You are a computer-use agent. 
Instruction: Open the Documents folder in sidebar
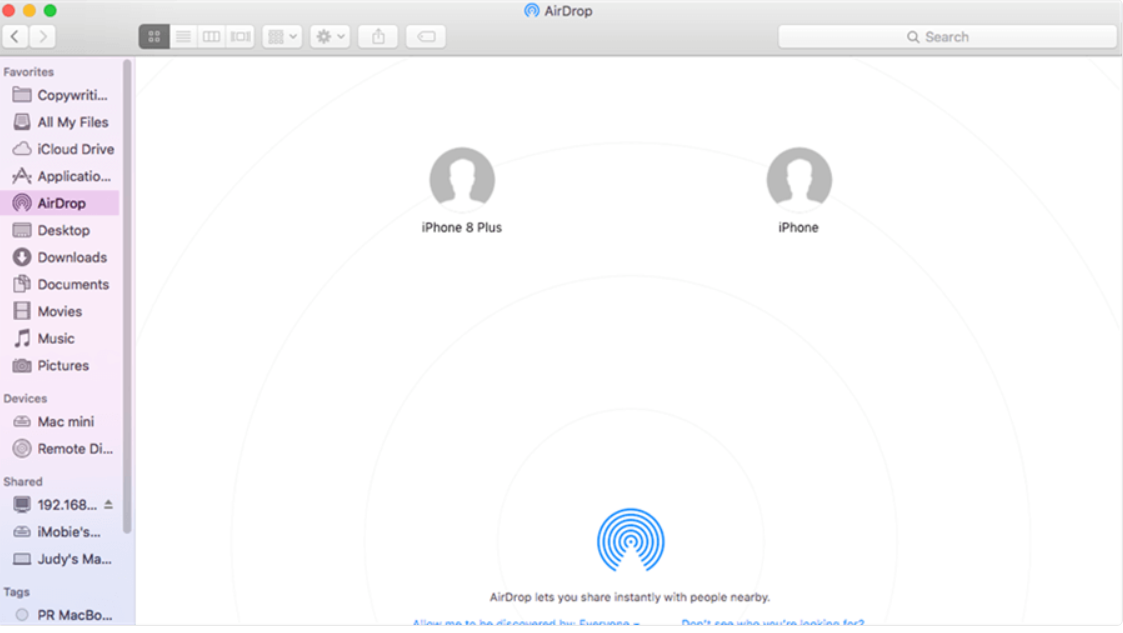coord(72,284)
